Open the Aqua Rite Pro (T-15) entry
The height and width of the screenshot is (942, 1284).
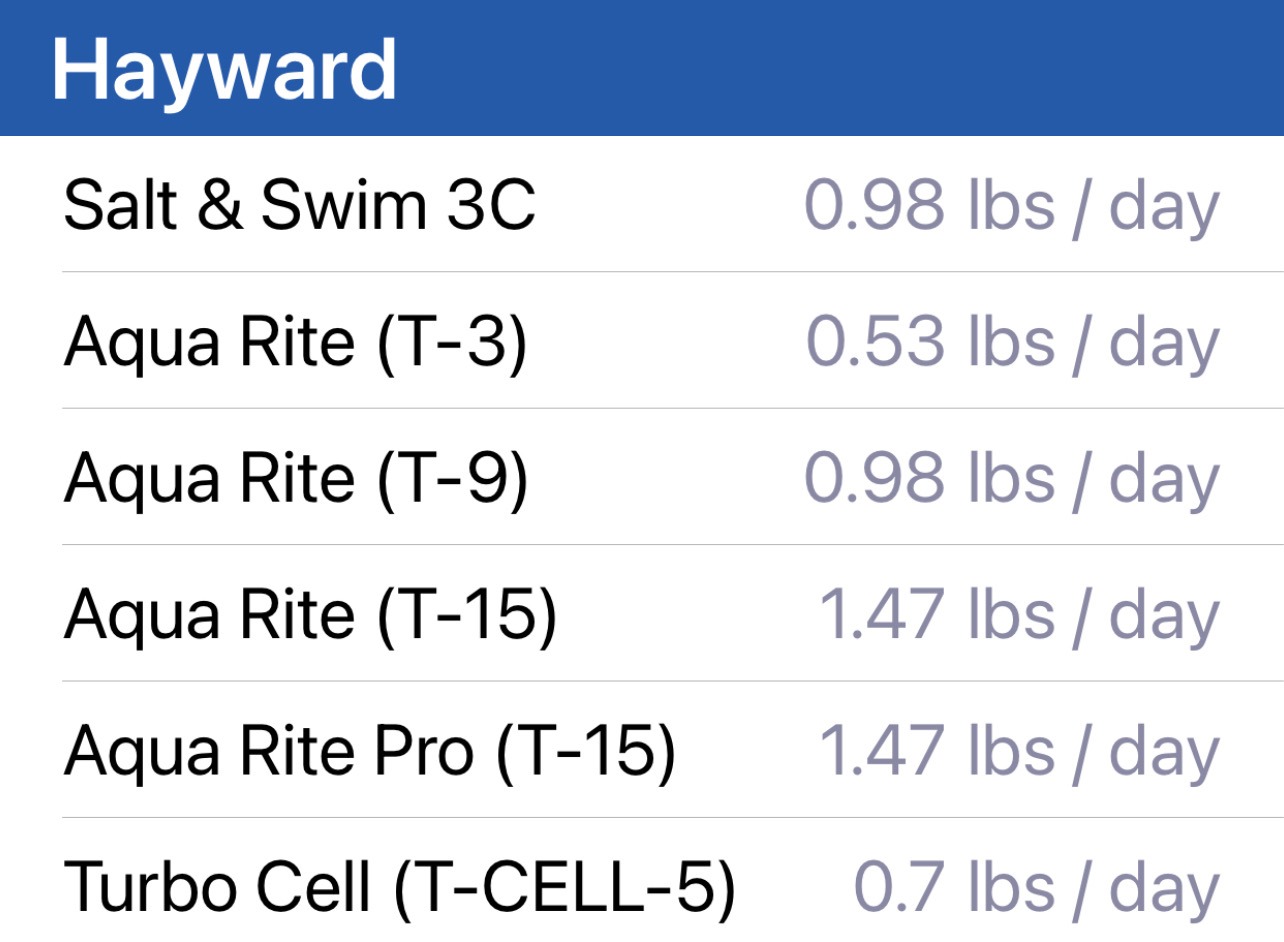[642, 750]
